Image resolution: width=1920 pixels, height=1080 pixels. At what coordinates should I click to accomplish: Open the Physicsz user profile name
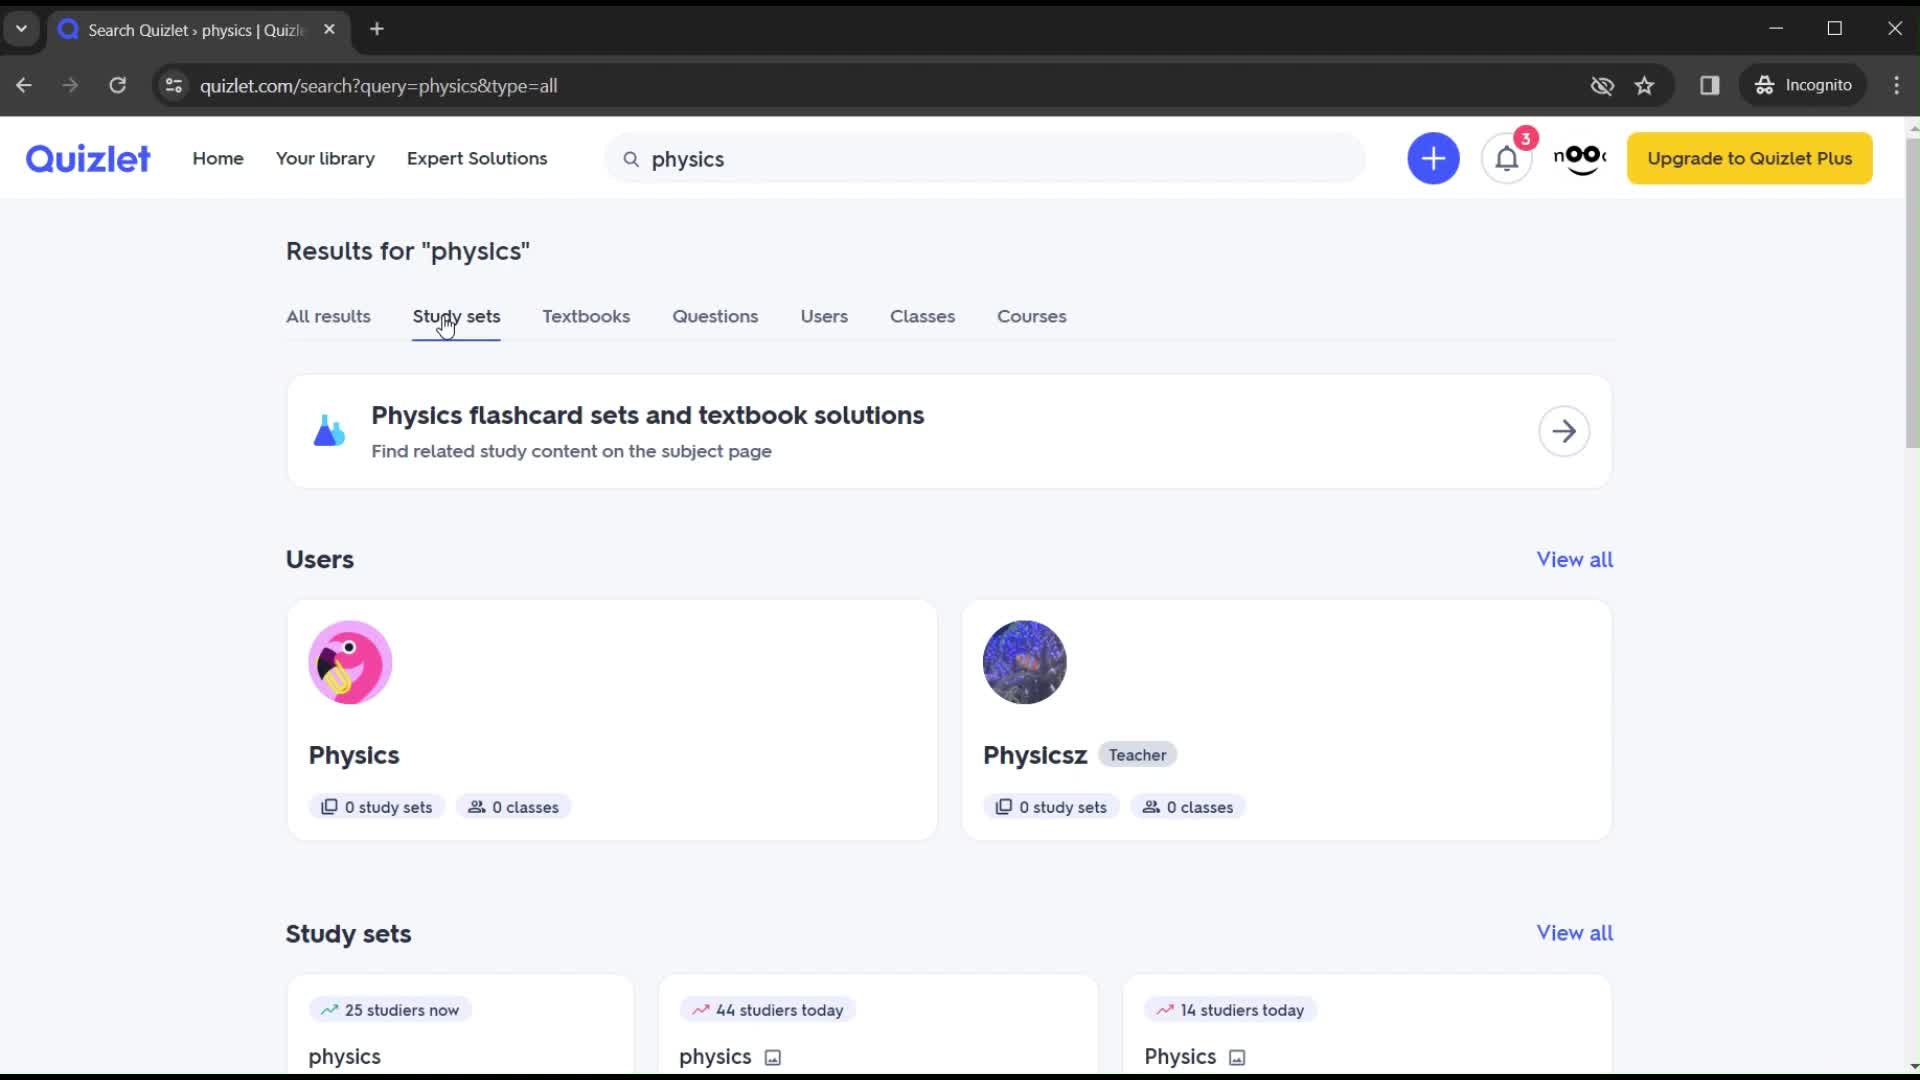coord(1035,755)
